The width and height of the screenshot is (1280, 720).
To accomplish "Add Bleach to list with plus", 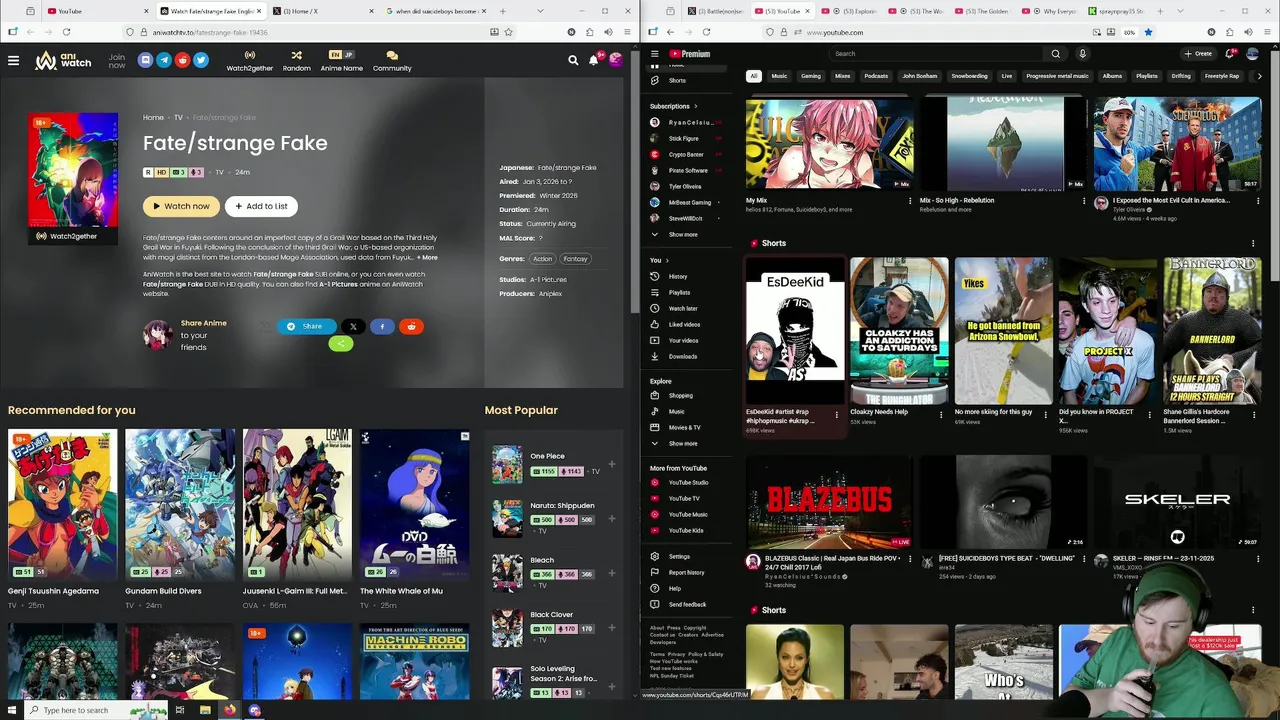I will (611, 573).
